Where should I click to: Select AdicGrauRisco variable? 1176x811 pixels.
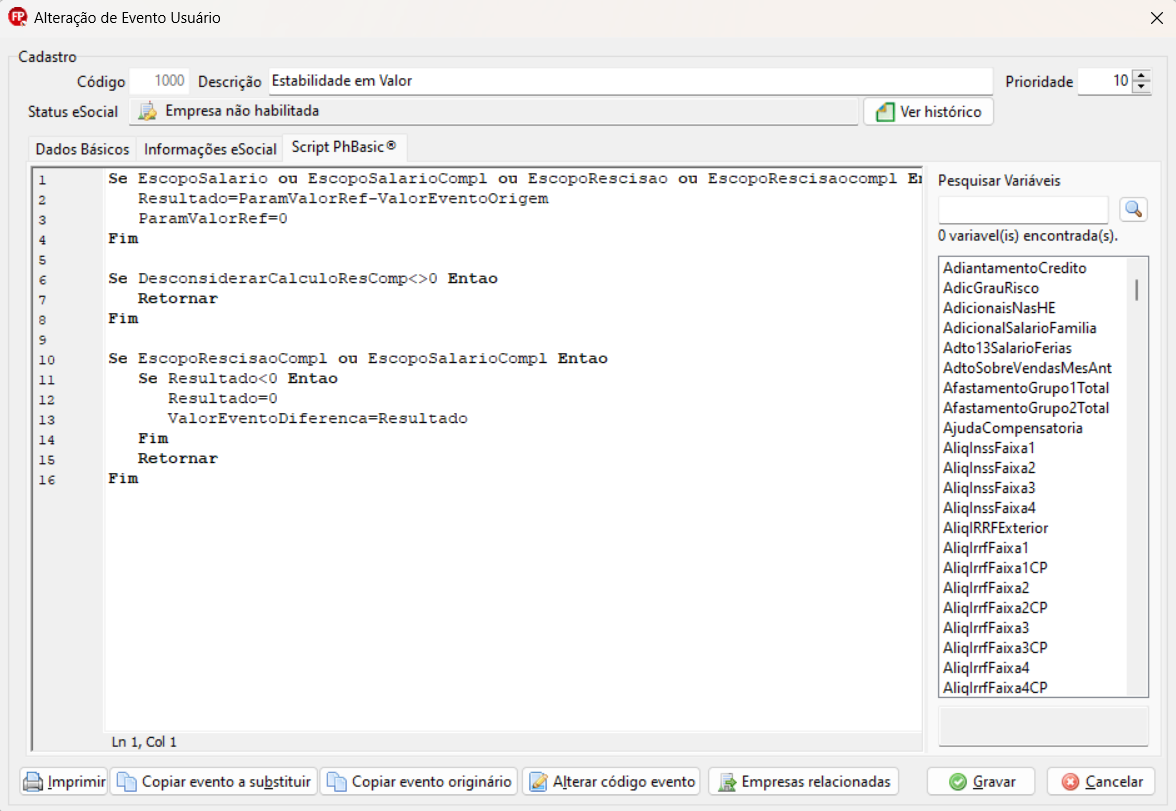click(x=991, y=288)
